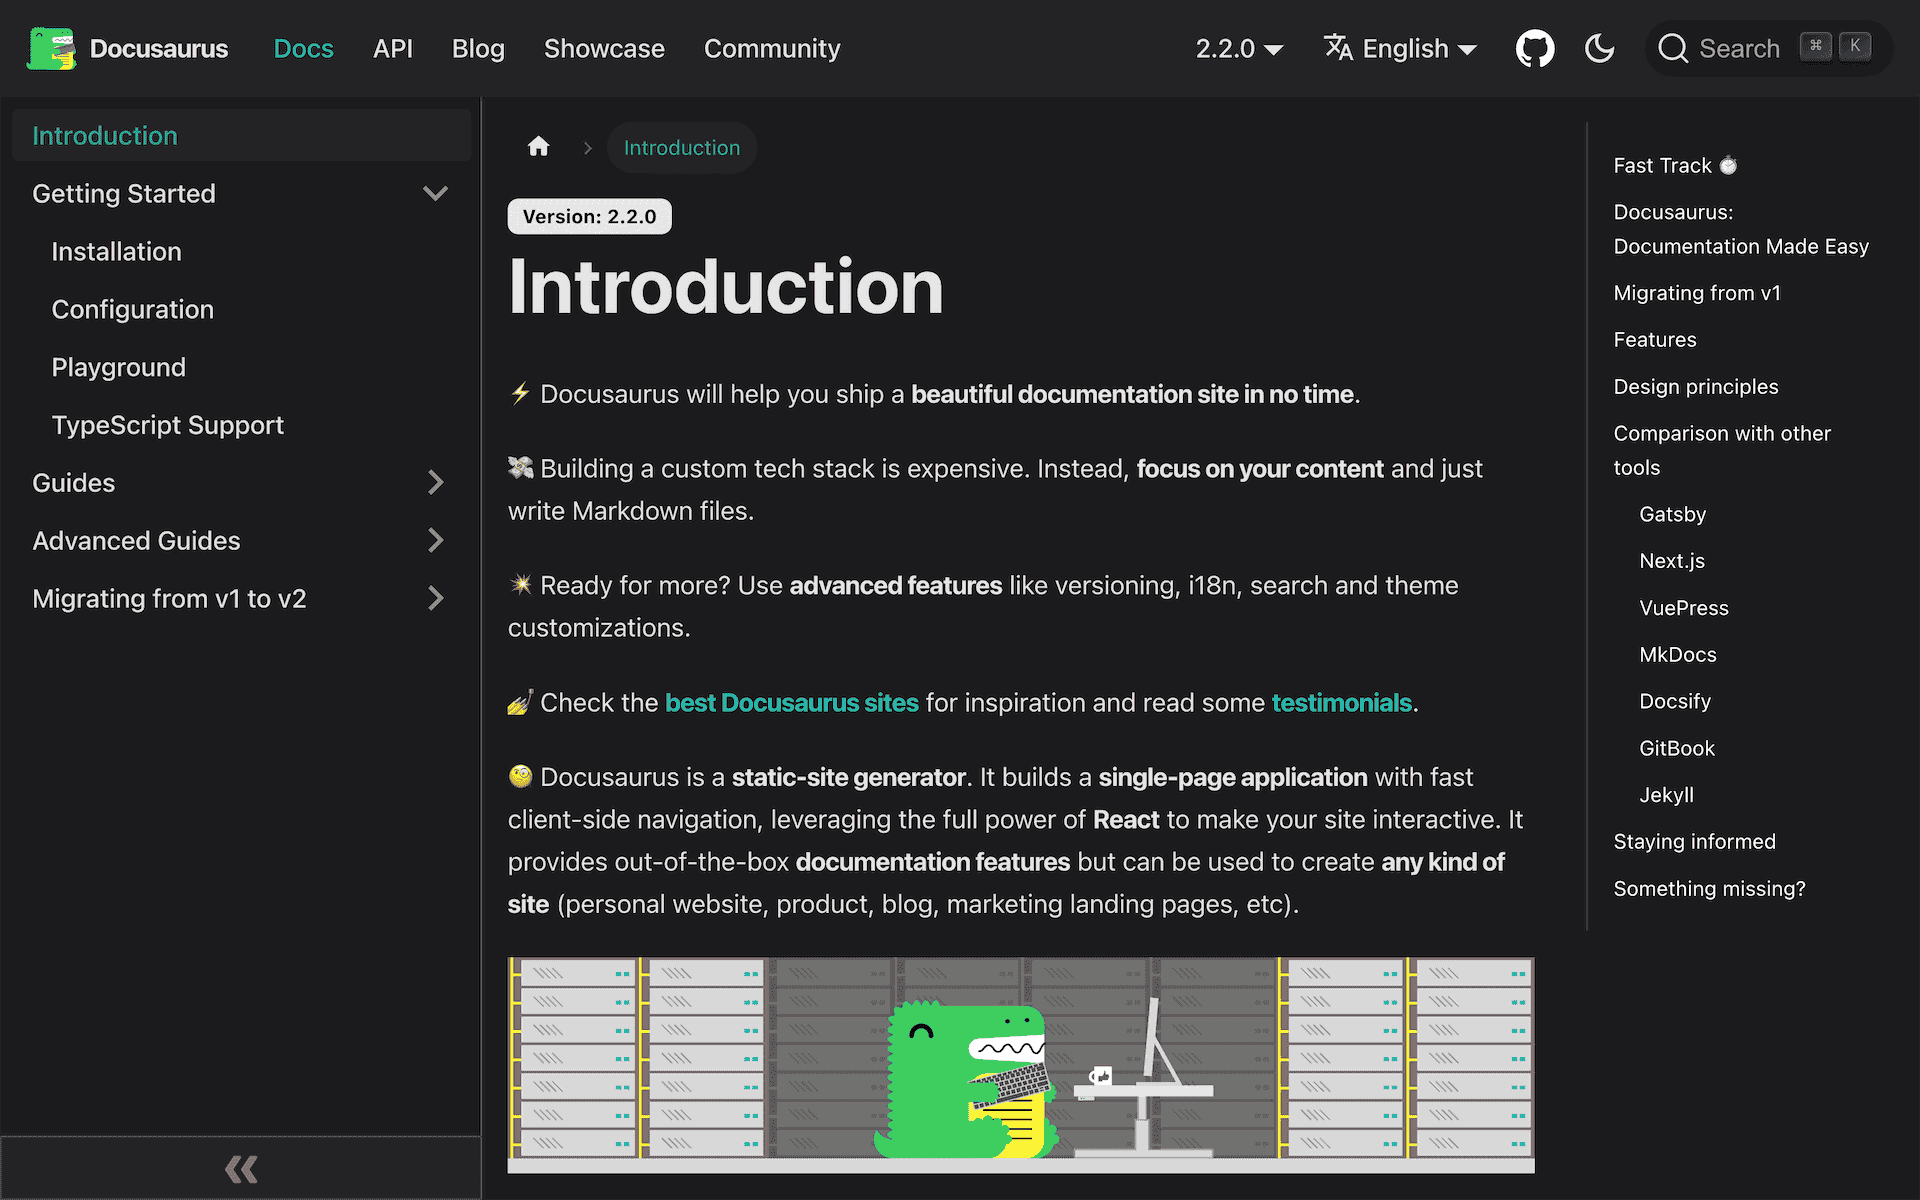Expand the Guides sidebar category
Viewport: 1920px width, 1200px height.
(x=435, y=482)
